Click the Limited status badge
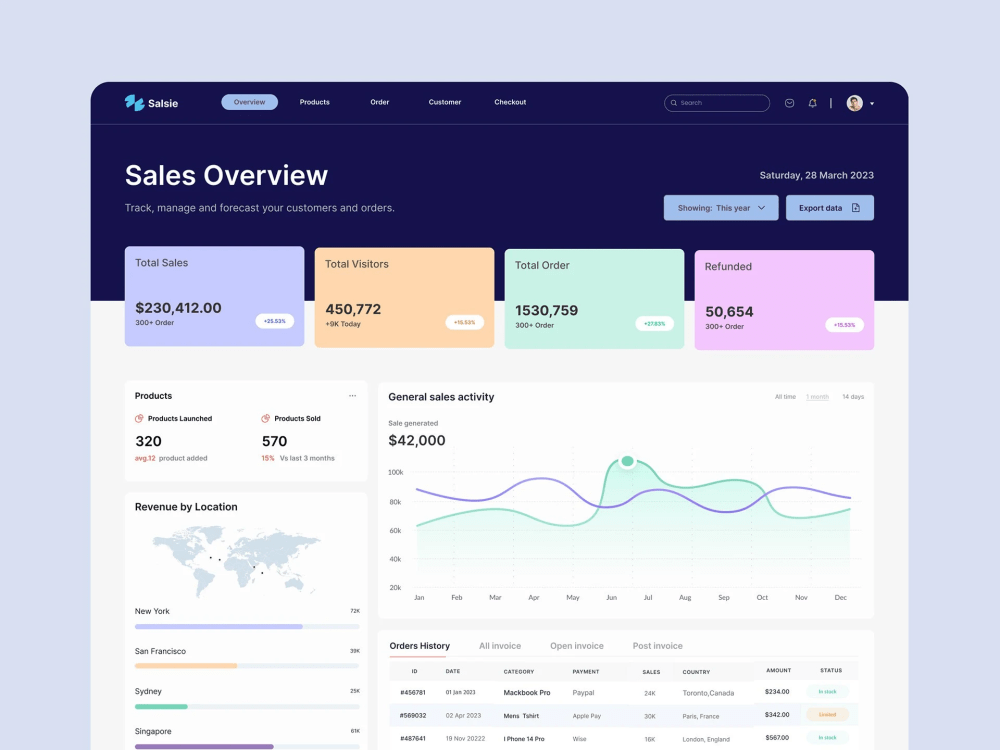 (827, 715)
